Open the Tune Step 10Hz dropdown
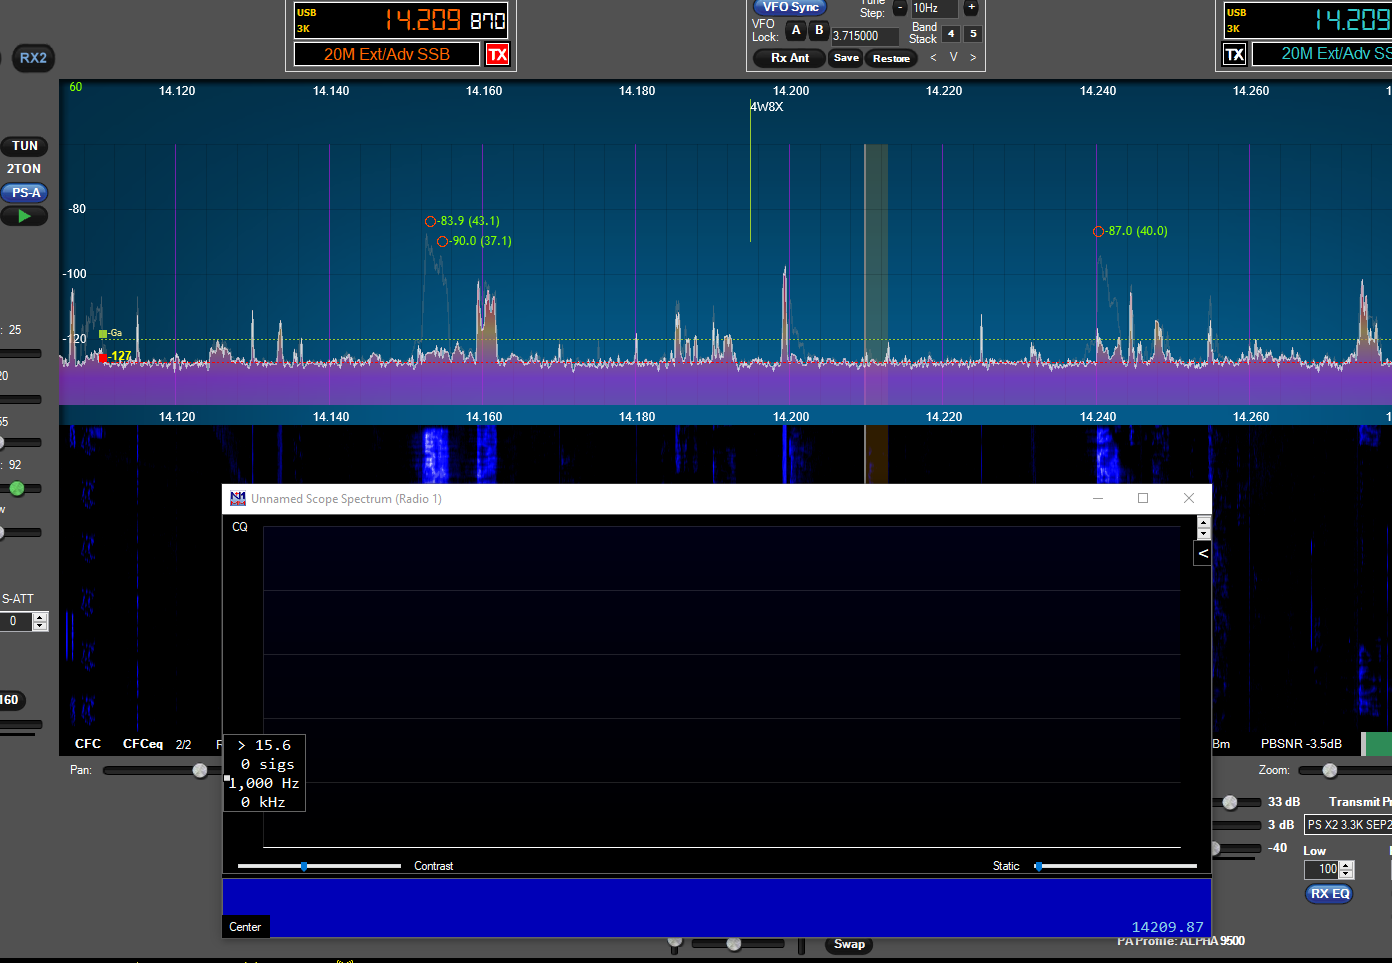 (x=934, y=8)
